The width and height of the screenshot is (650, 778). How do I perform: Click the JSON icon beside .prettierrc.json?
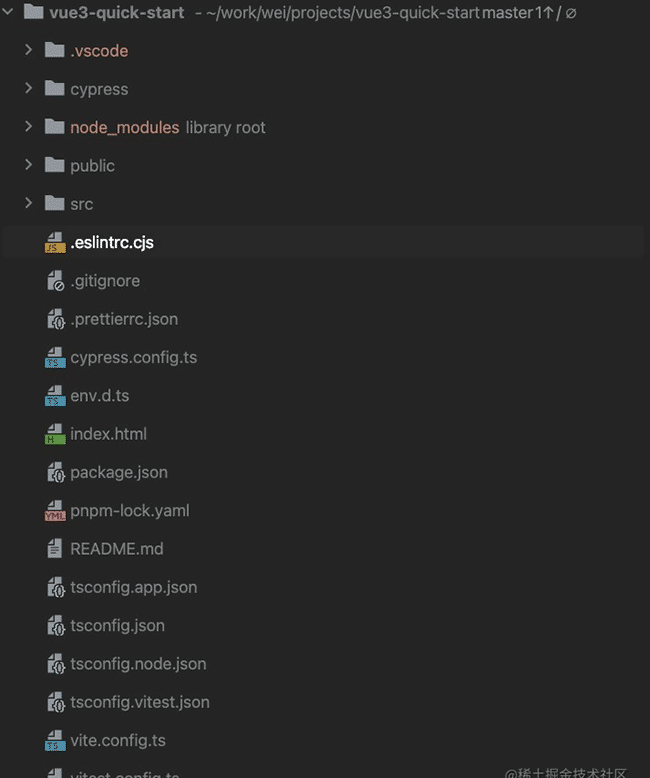(x=55, y=320)
